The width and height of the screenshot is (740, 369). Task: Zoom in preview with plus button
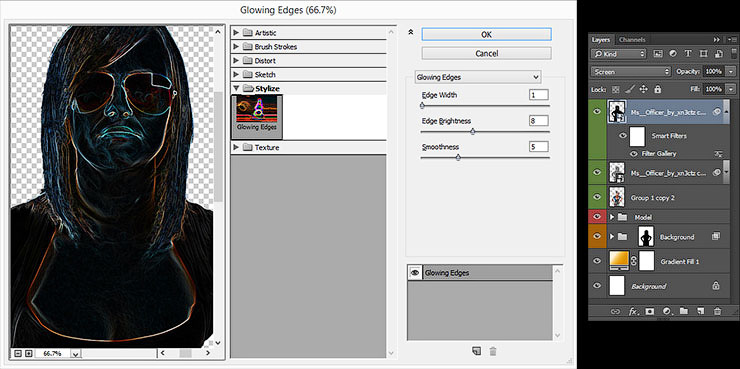[28, 353]
